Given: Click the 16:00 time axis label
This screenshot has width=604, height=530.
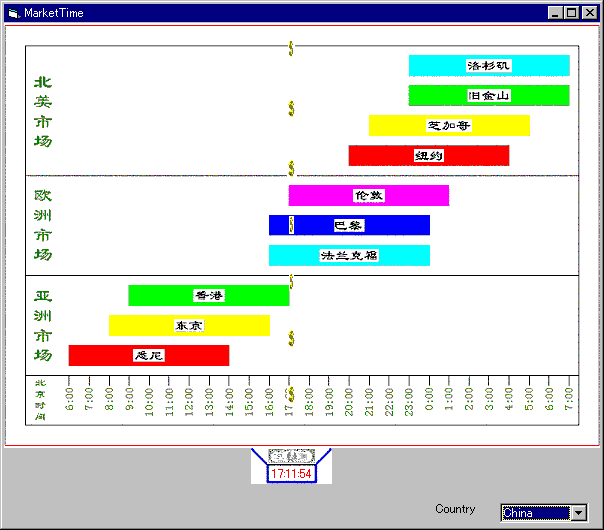Looking at the screenshot, I should [x=269, y=402].
